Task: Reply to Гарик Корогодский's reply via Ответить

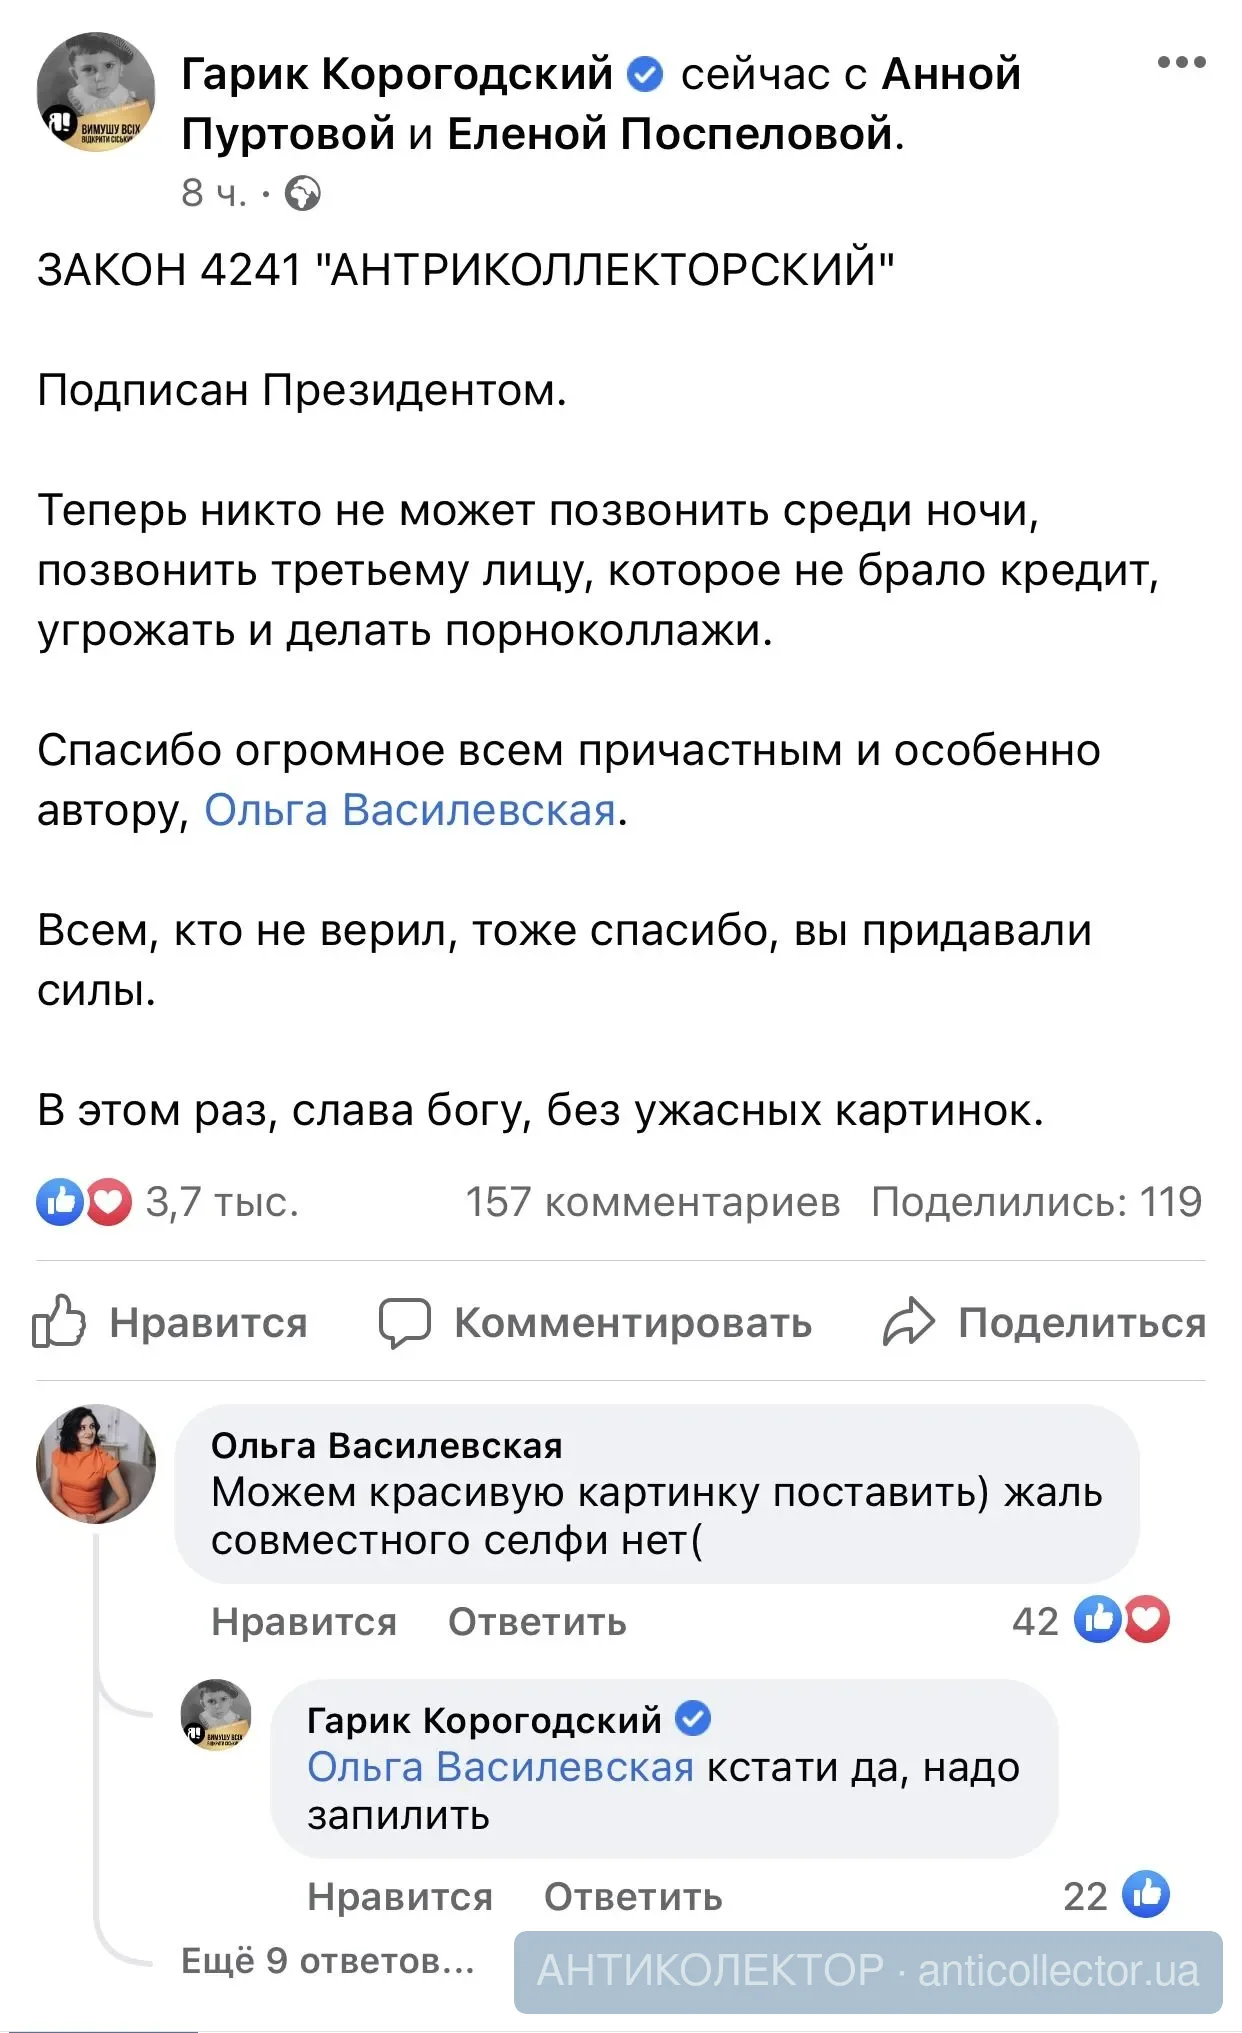Action: [633, 1896]
